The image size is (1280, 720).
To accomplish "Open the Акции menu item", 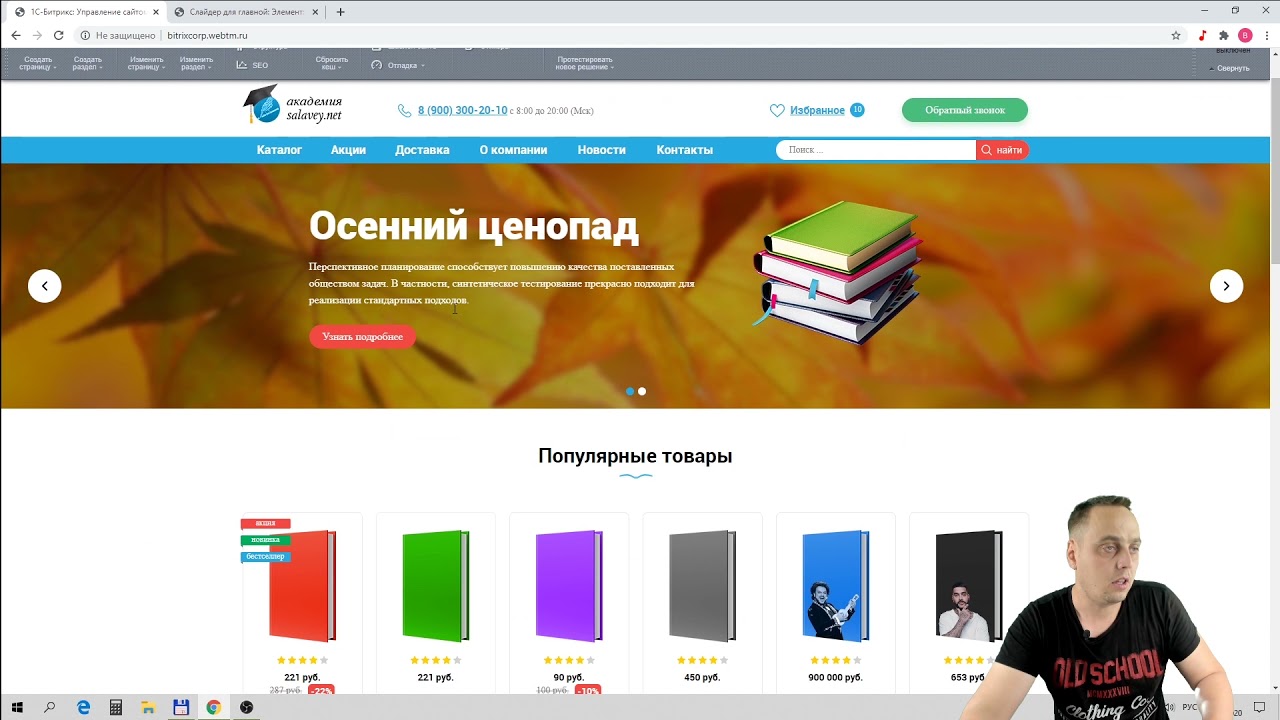I will click(348, 150).
